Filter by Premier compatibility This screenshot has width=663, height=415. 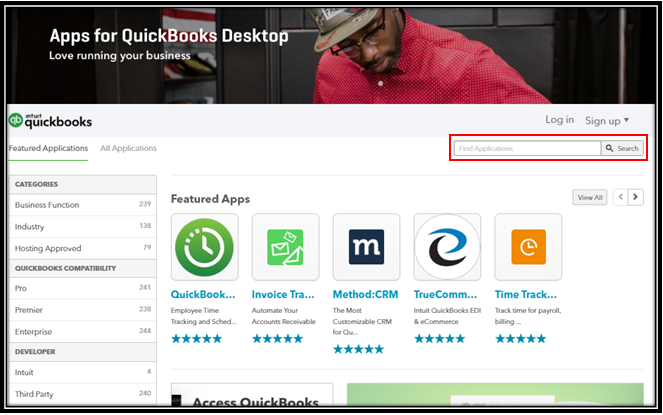coord(82,310)
